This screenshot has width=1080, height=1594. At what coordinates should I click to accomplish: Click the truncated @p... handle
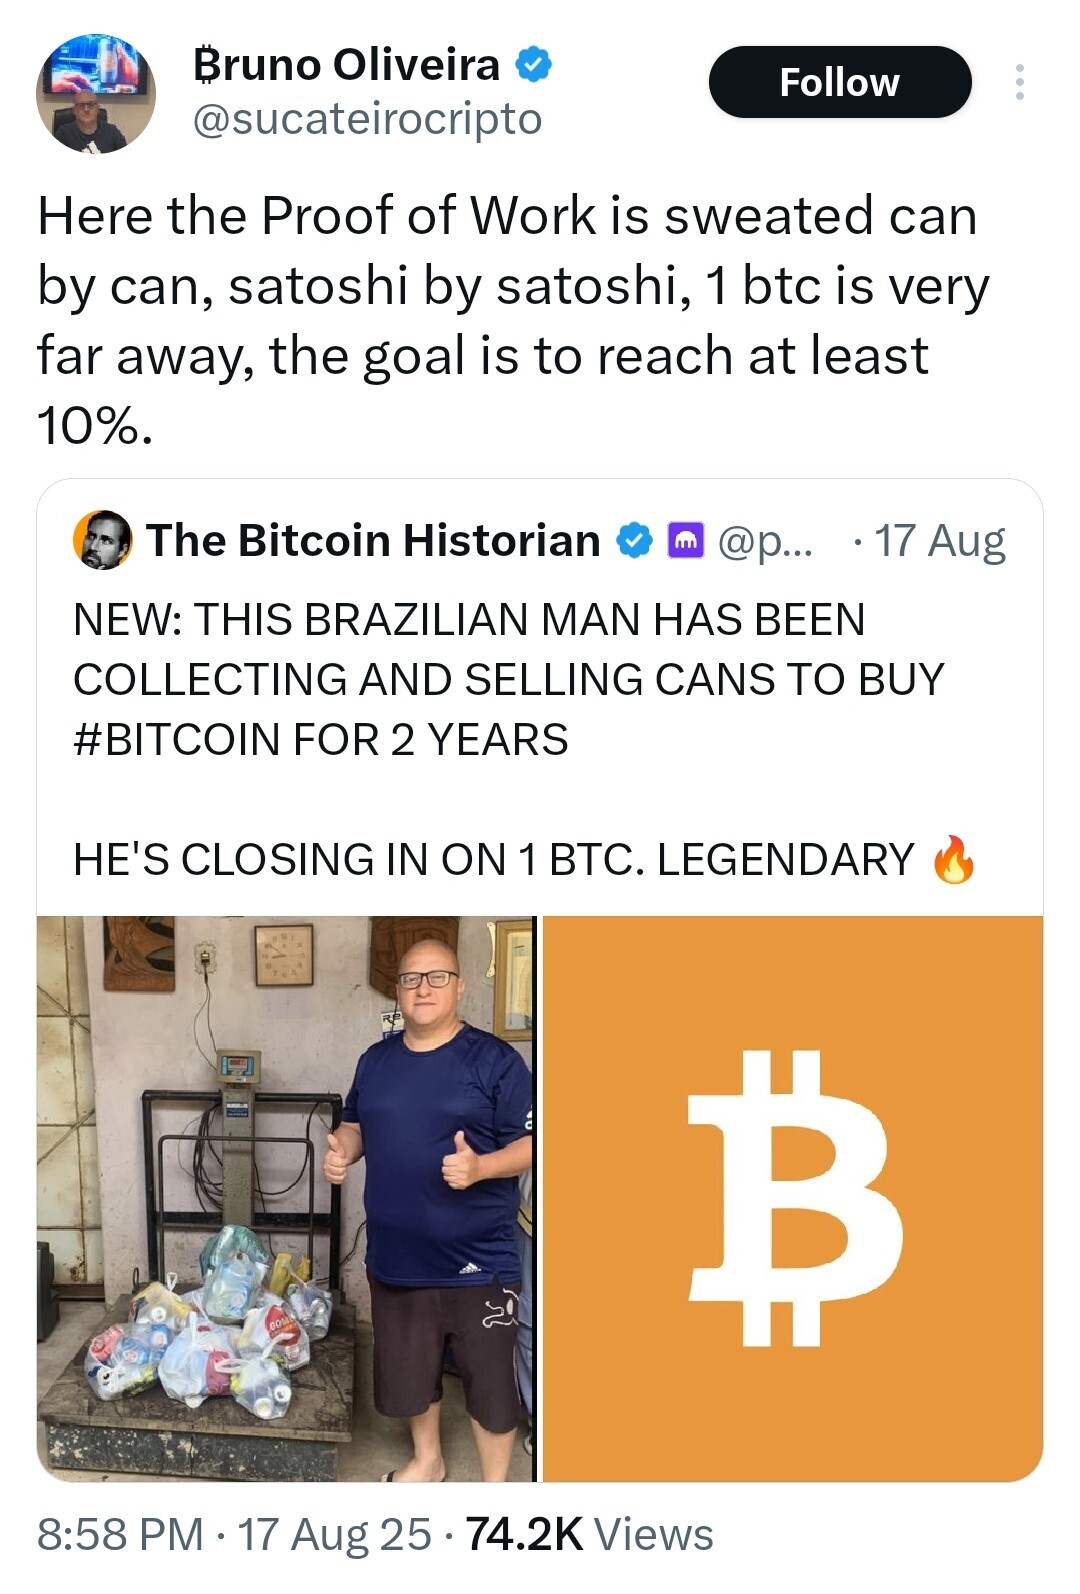pyautogui.click(x=765, y=541)
